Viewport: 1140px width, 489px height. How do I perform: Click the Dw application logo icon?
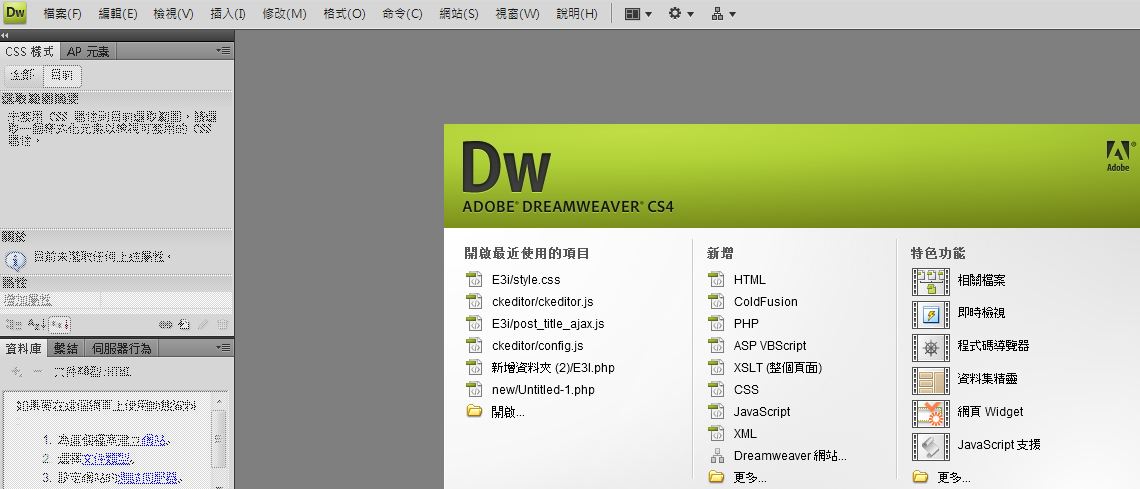15,13
